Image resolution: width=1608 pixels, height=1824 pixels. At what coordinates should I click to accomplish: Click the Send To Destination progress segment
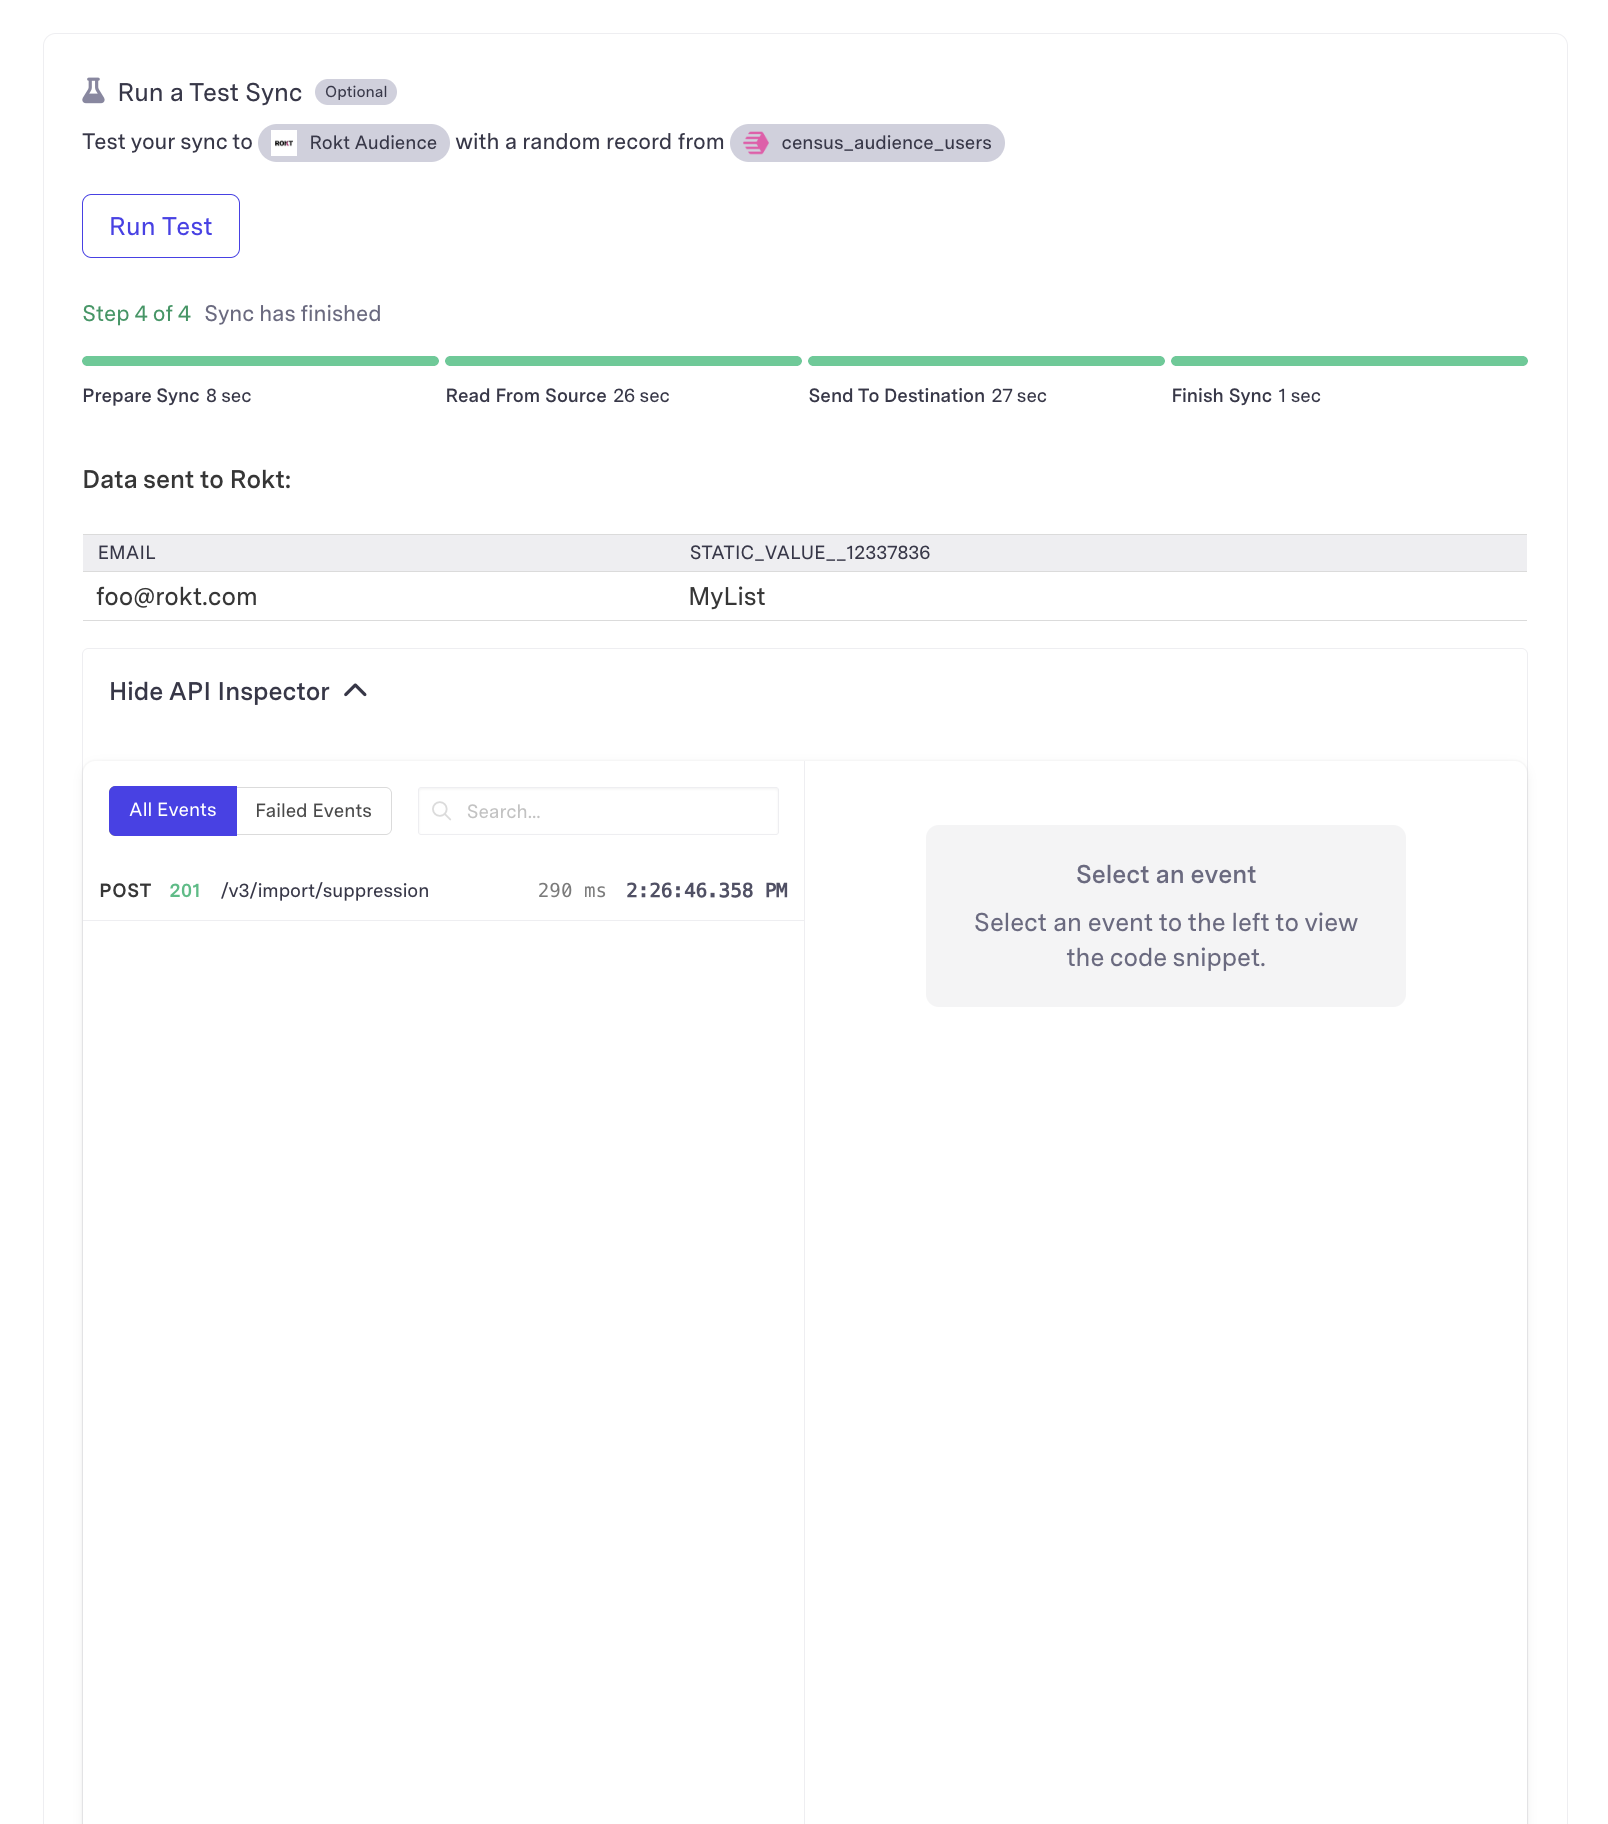coord(986,361)
